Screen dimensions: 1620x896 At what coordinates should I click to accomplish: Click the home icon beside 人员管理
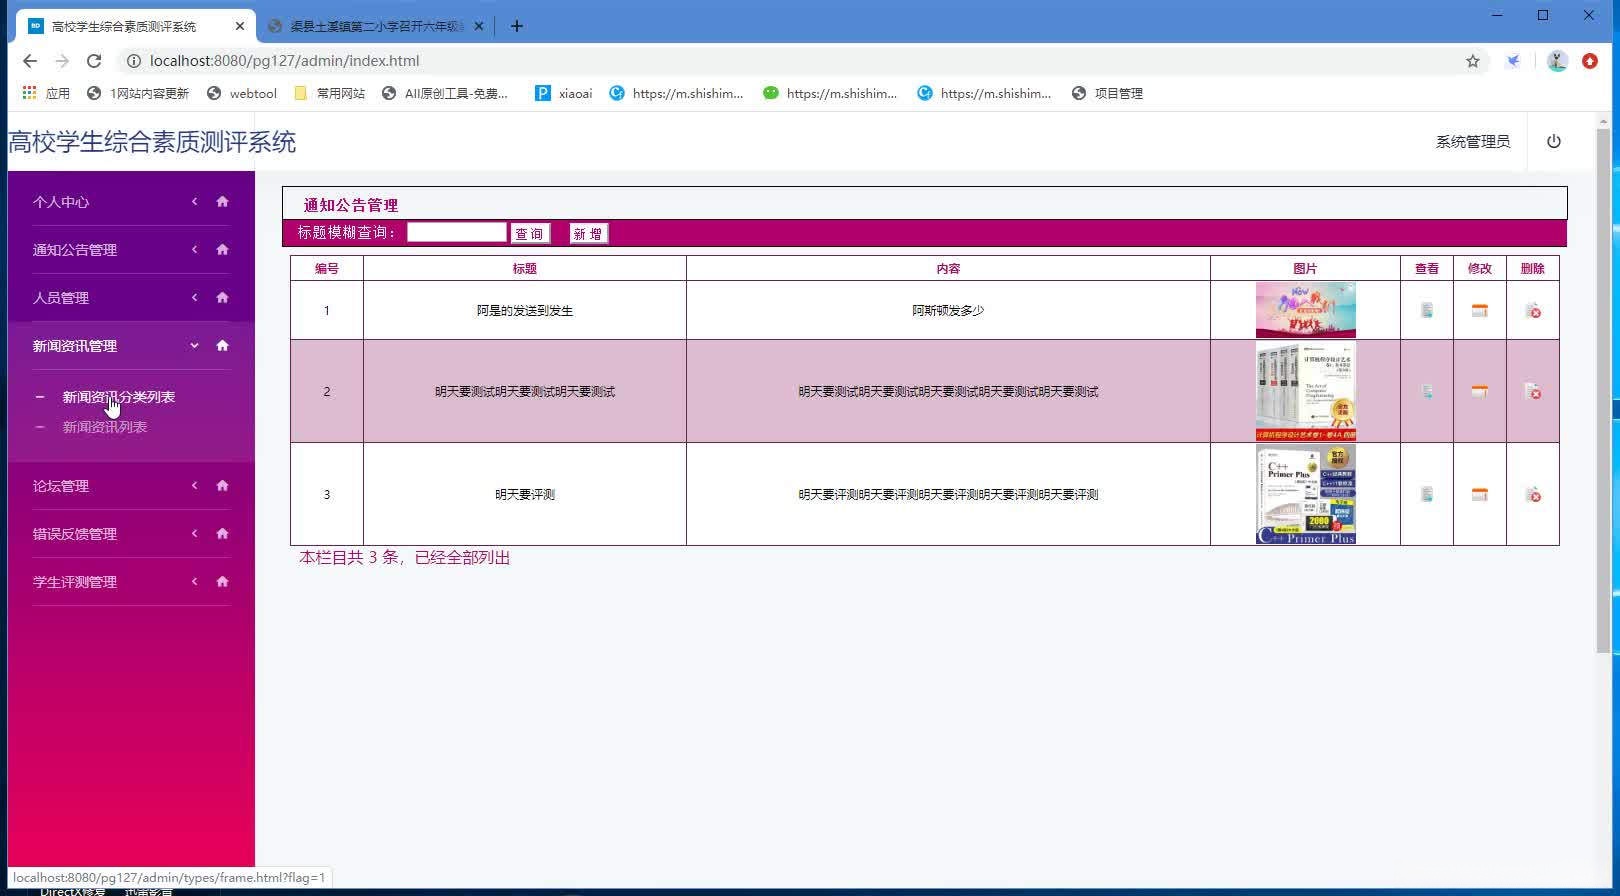tap(222, 297)
